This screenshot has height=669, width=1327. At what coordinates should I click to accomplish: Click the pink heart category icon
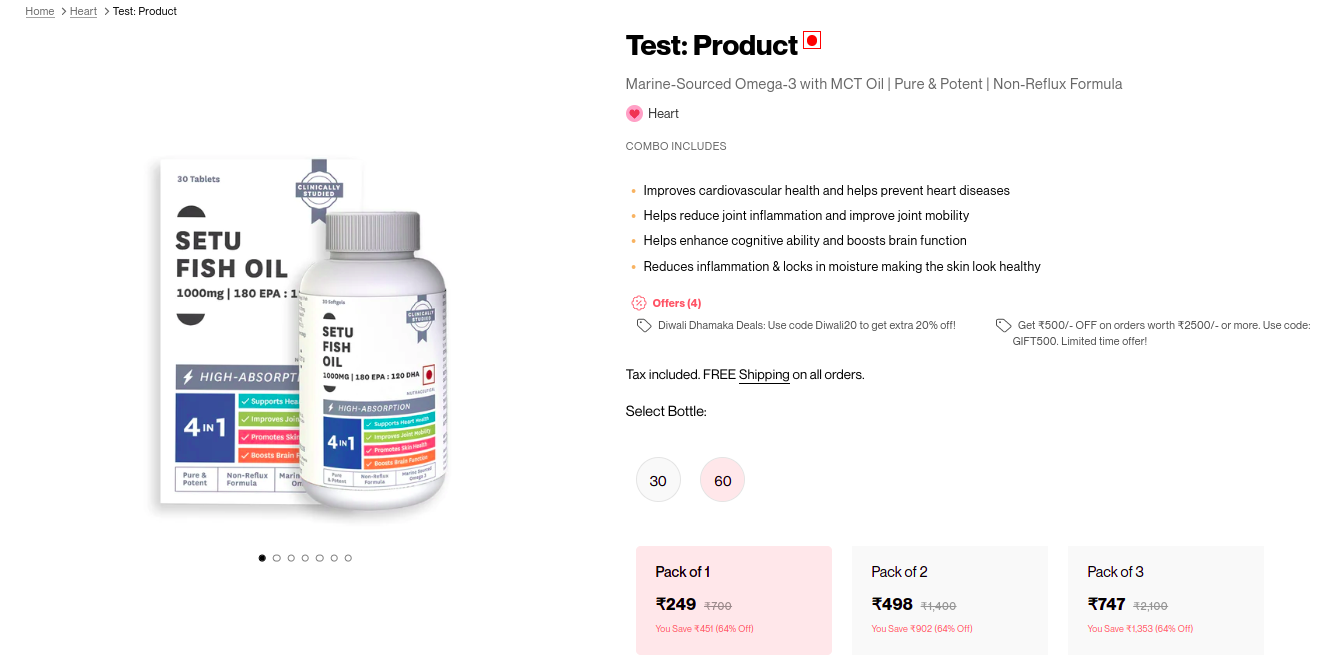634,114
